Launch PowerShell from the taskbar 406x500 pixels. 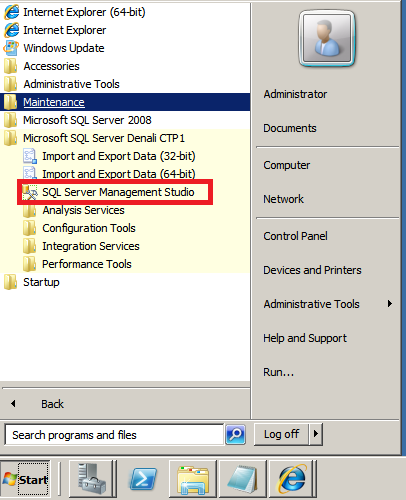point(143,479)
